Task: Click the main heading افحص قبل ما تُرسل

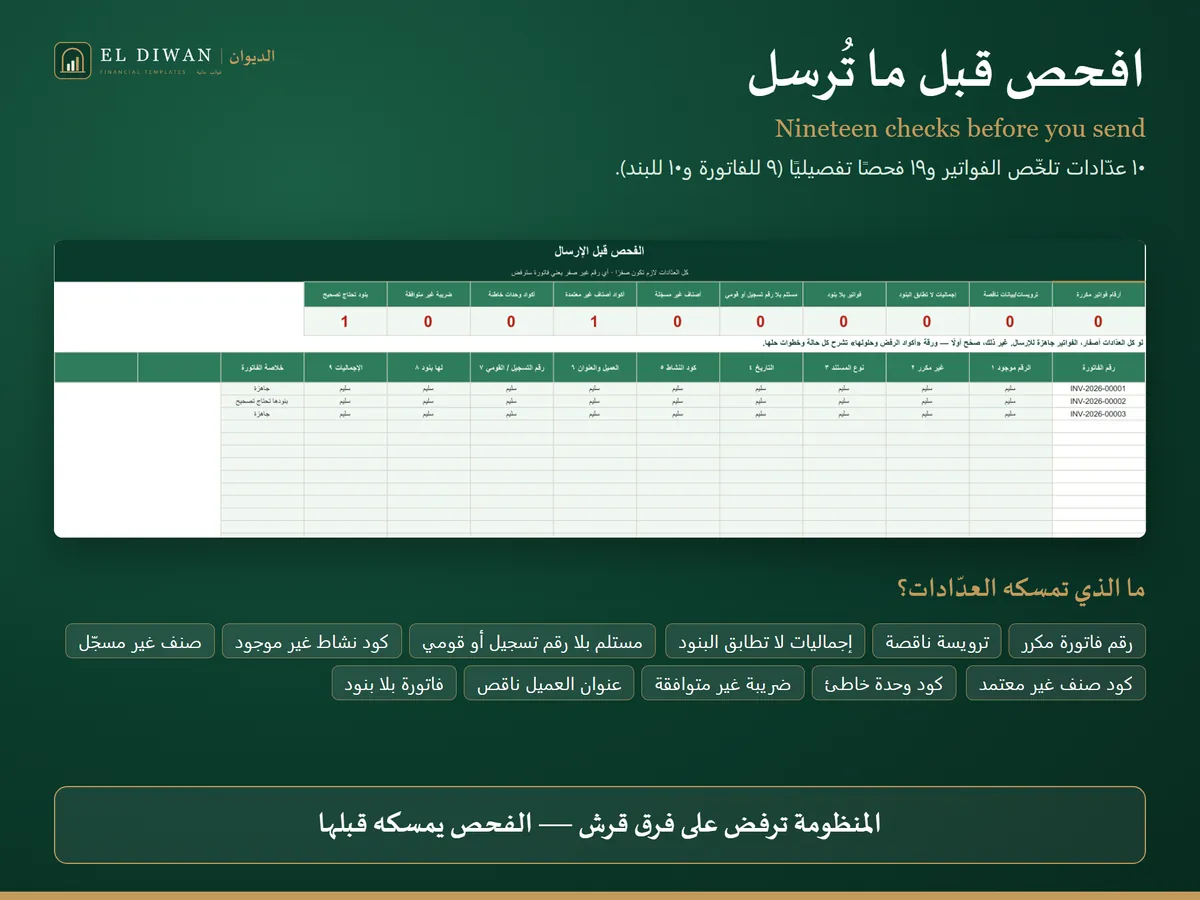Action: [x=946, y=74]
